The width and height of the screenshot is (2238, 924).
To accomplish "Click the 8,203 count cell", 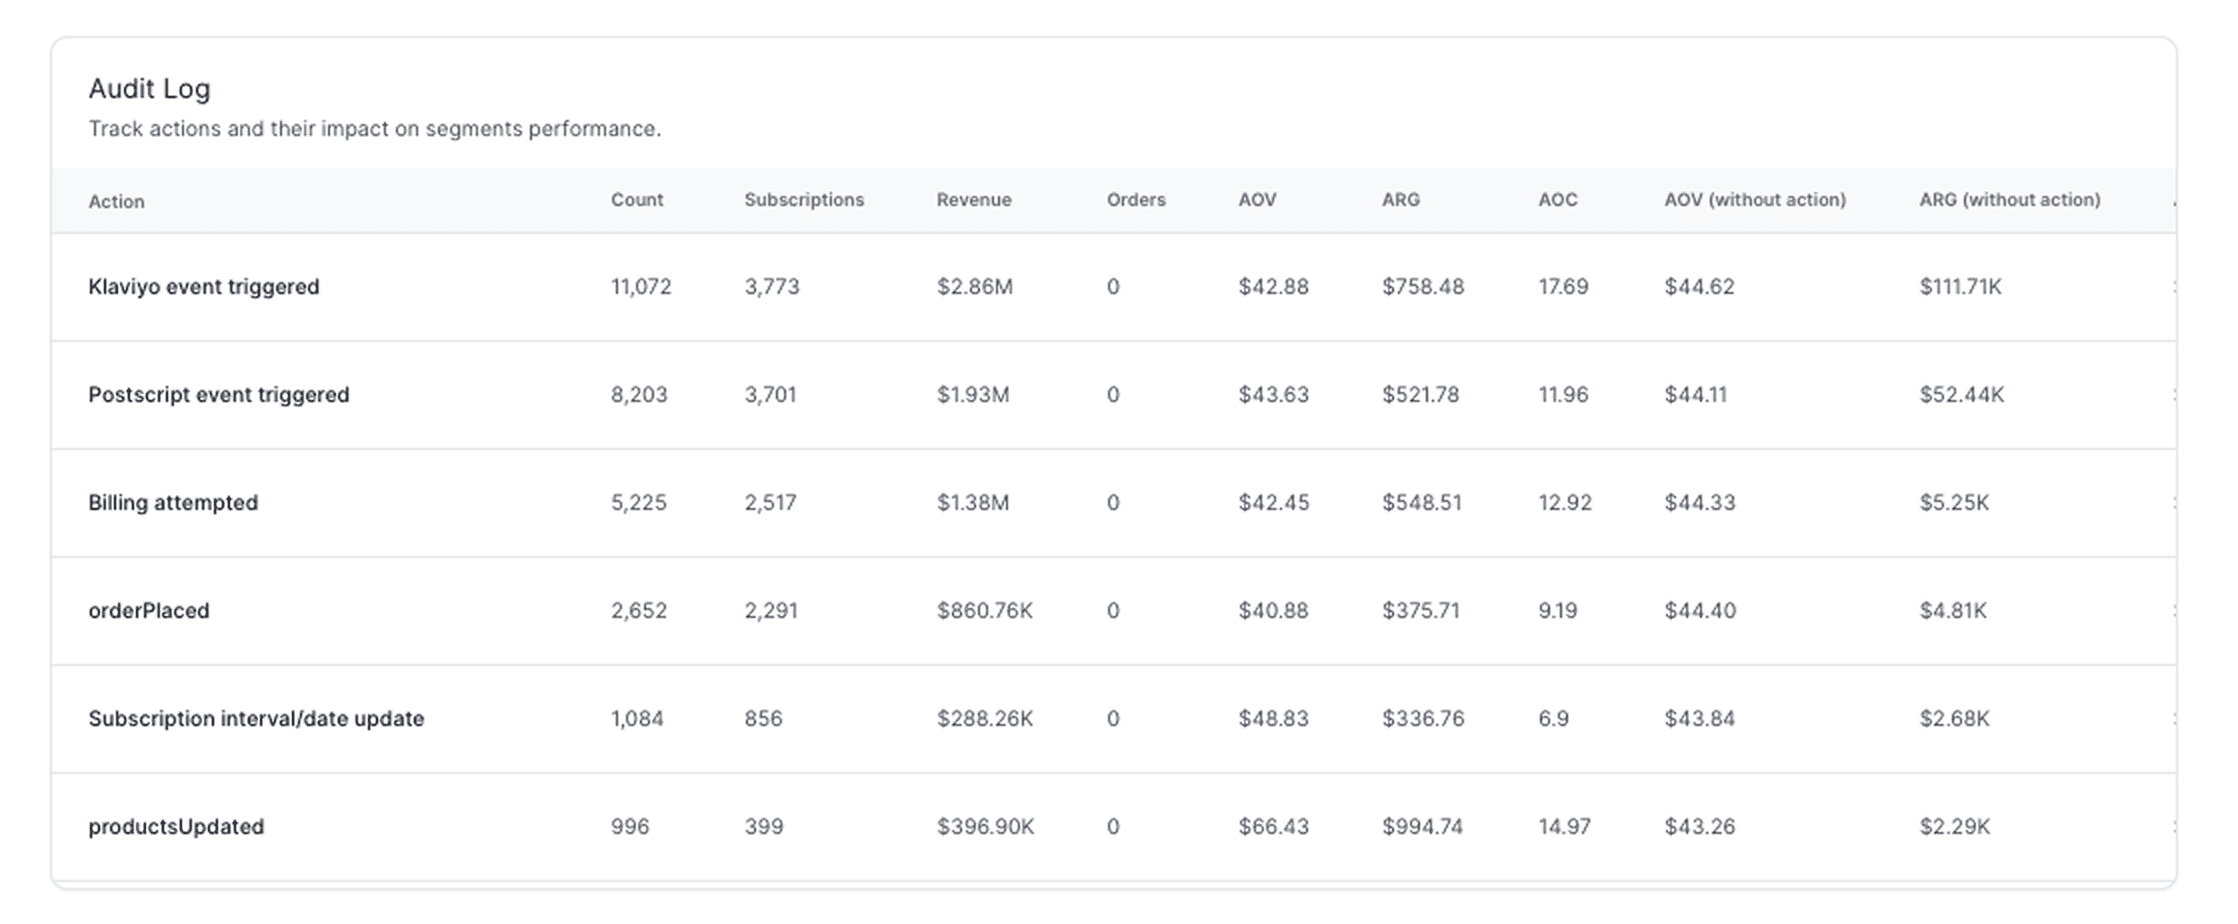I will click(639, 395).
